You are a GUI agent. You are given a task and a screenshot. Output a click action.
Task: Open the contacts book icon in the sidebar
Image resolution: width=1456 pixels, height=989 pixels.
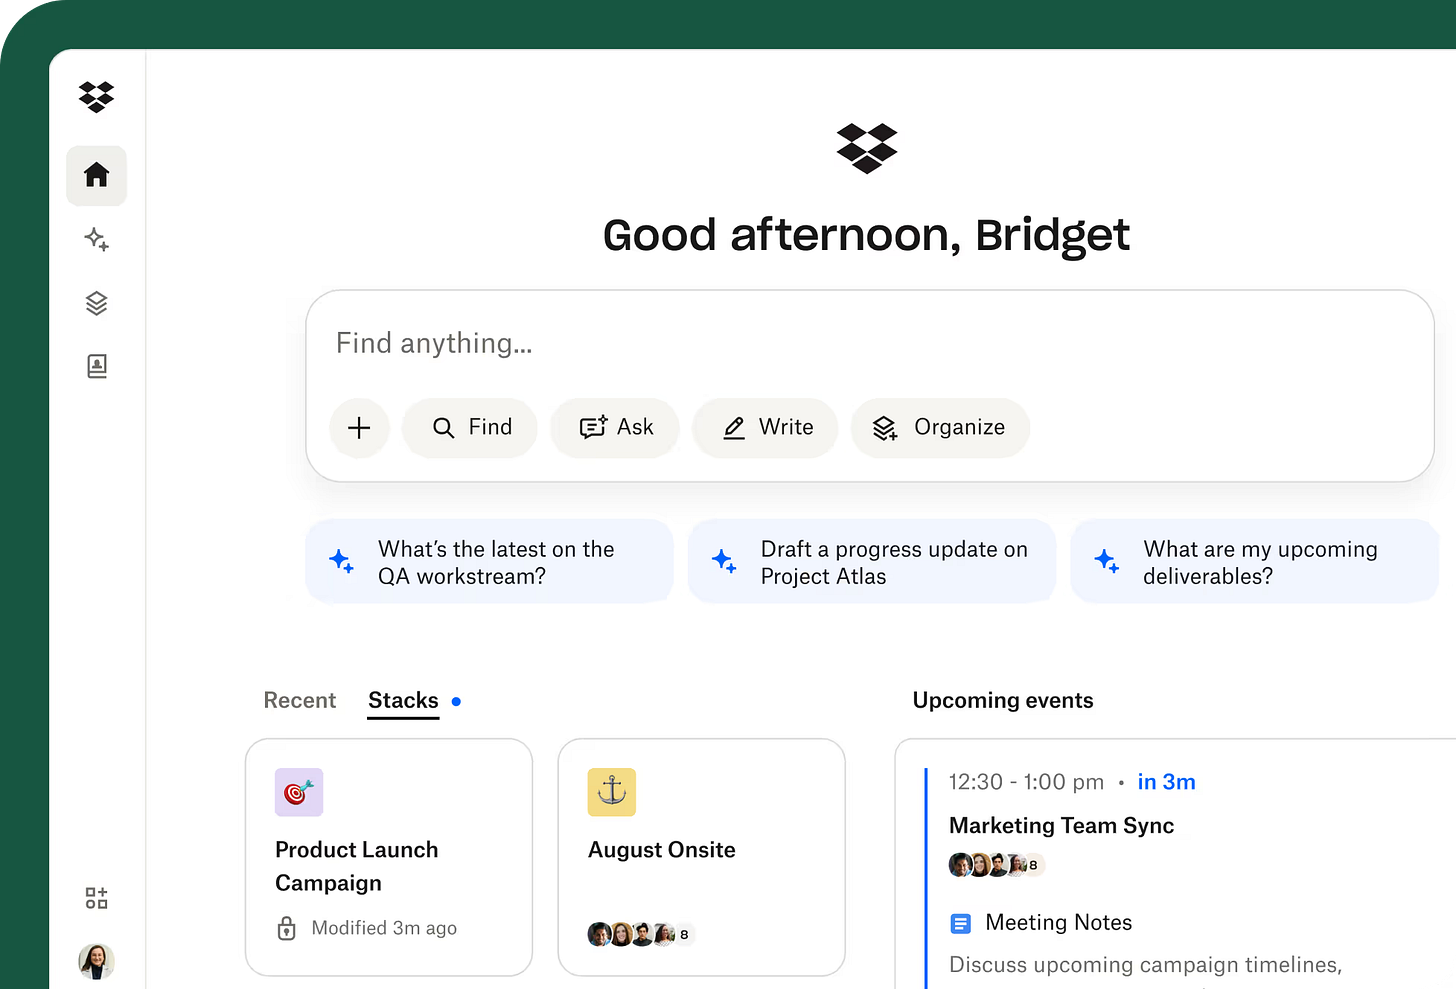pos(96,366)
